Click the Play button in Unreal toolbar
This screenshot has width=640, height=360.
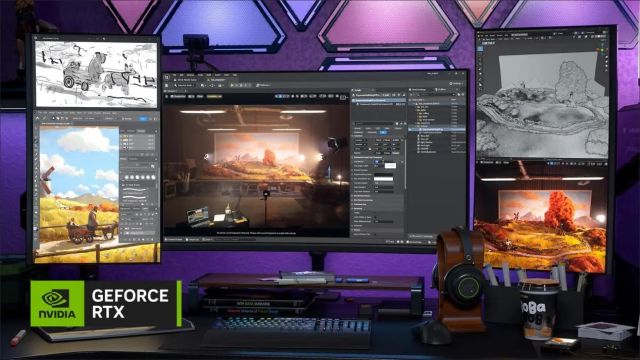tap(232, 85)
